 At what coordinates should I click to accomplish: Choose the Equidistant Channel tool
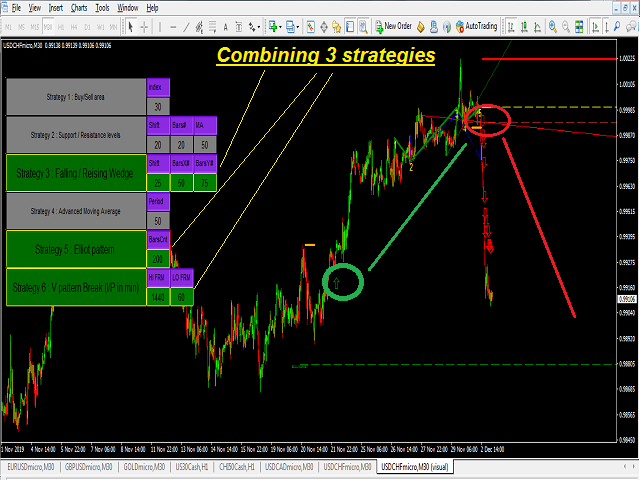coord(199,27)
